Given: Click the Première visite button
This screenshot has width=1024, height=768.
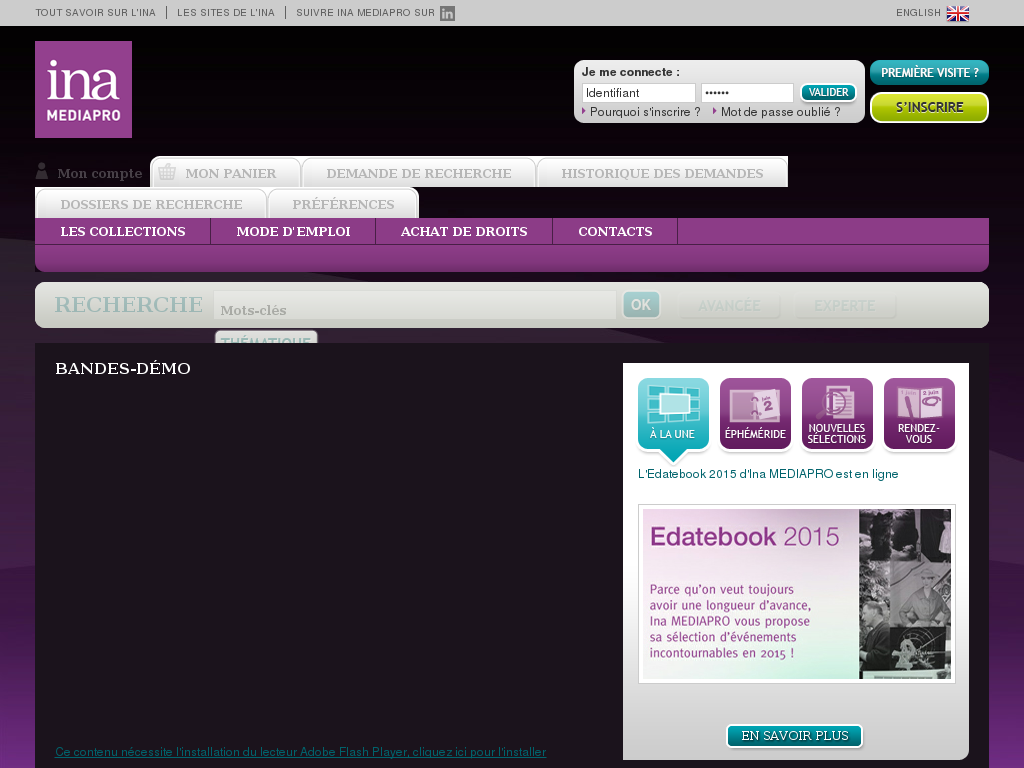Looking at the screenshot, I should pos(929,72).
